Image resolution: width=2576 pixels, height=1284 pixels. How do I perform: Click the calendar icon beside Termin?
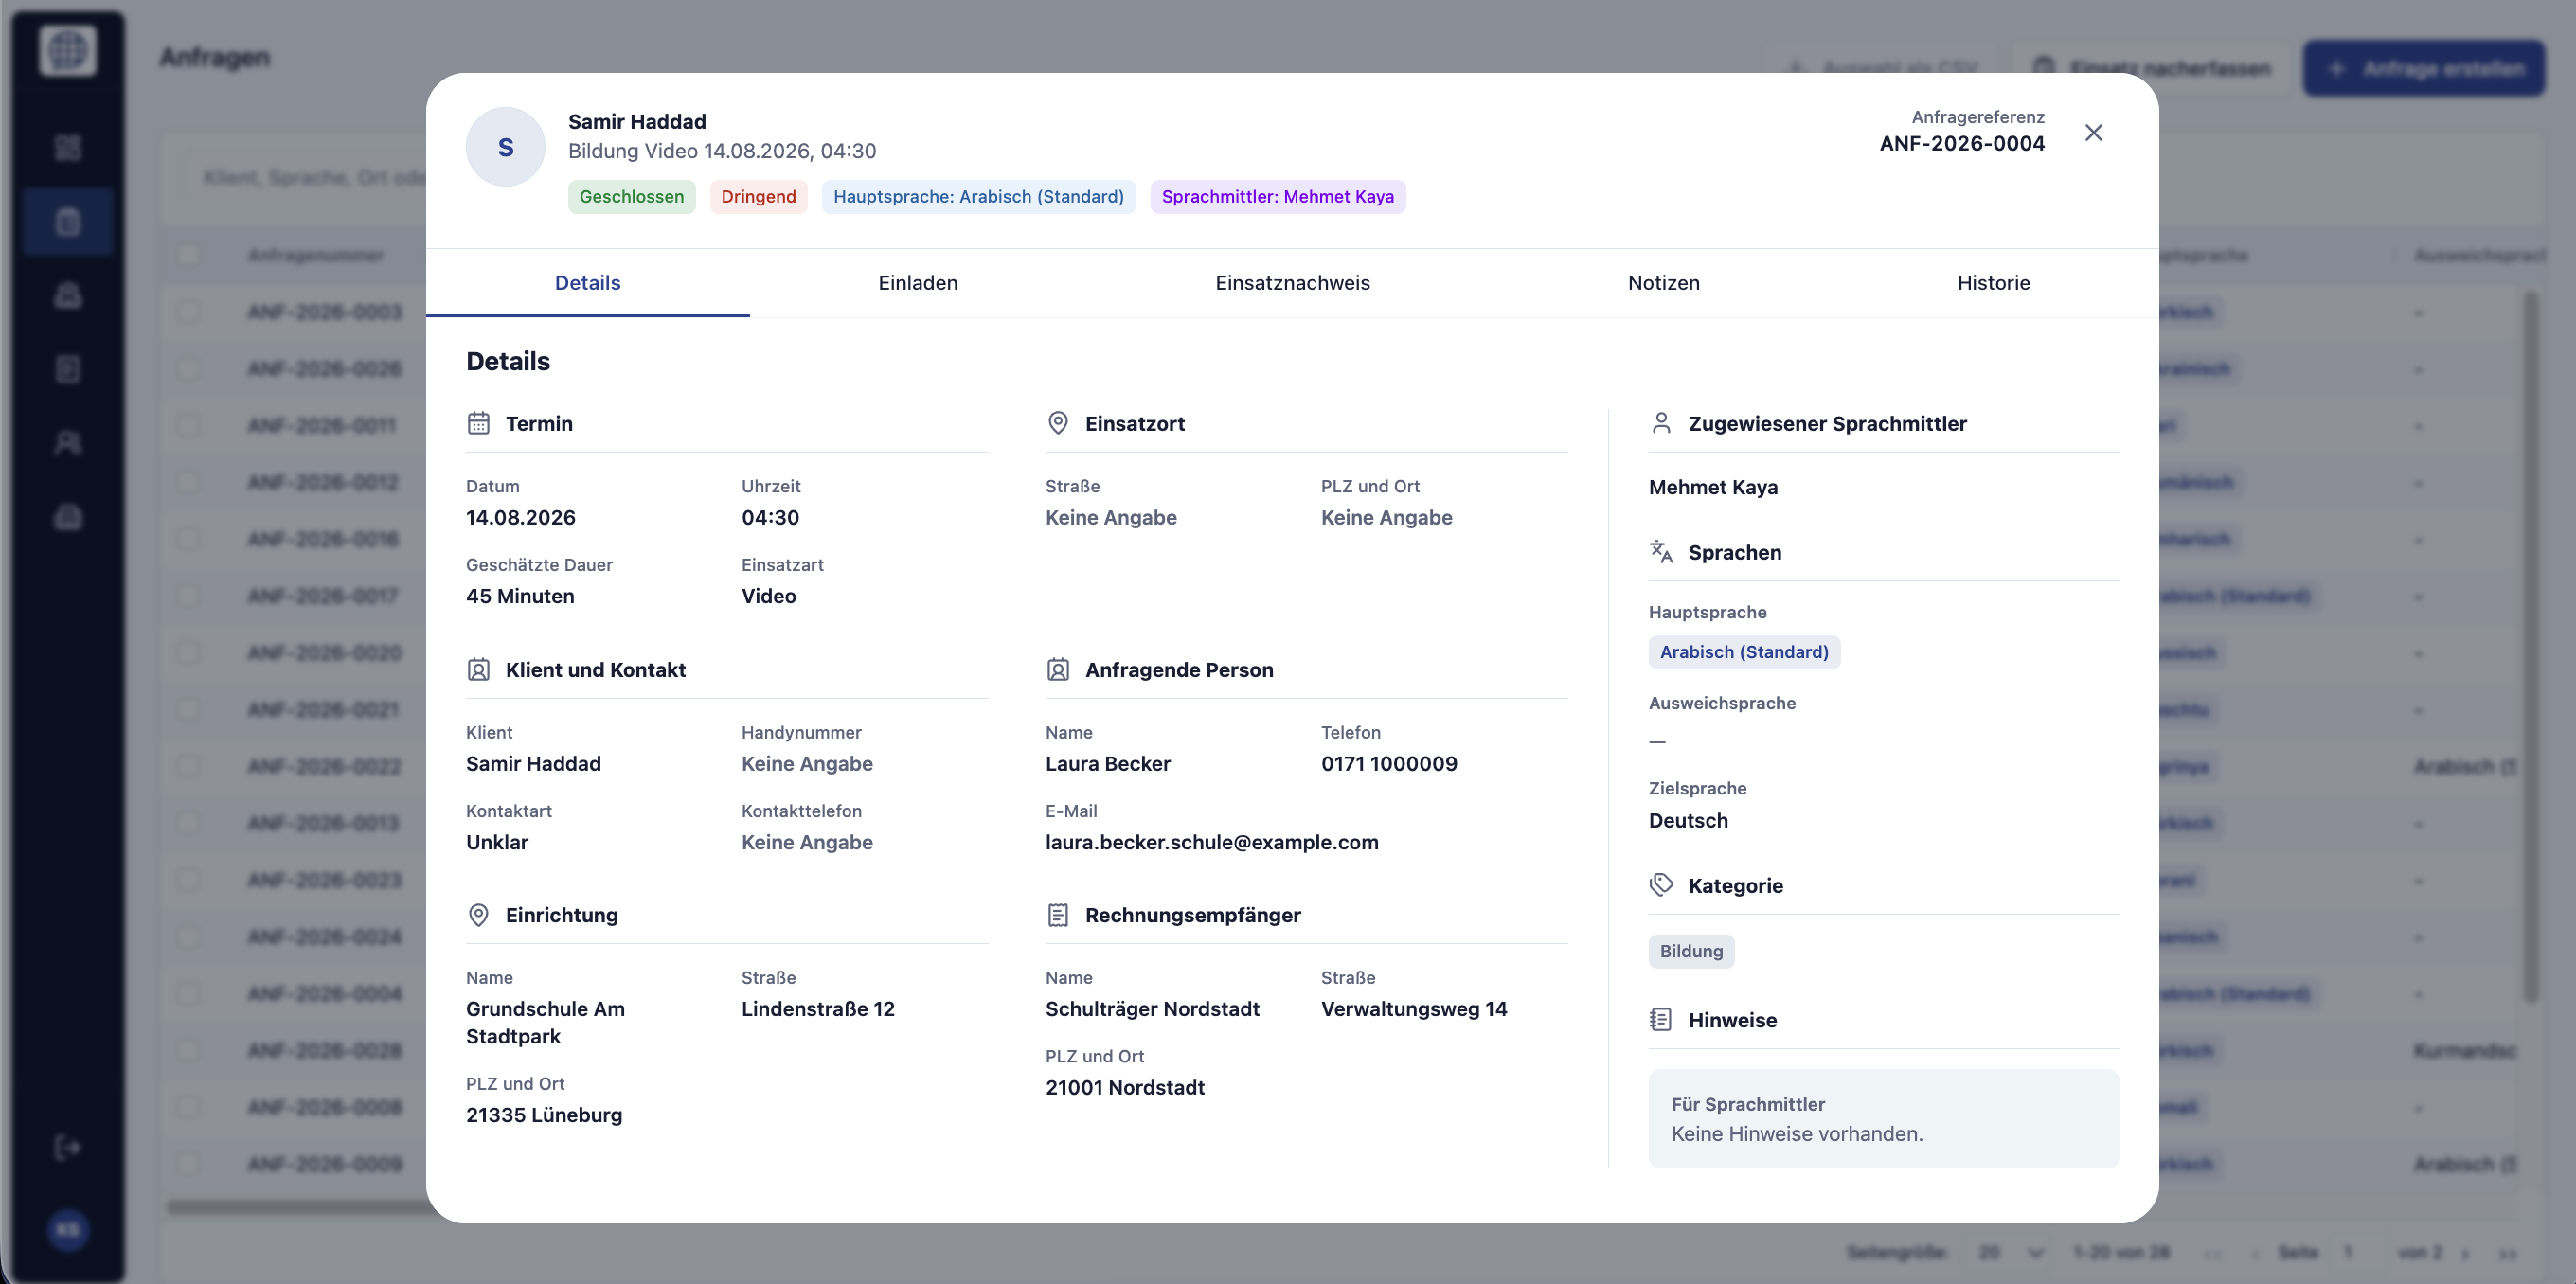[478, 423]
